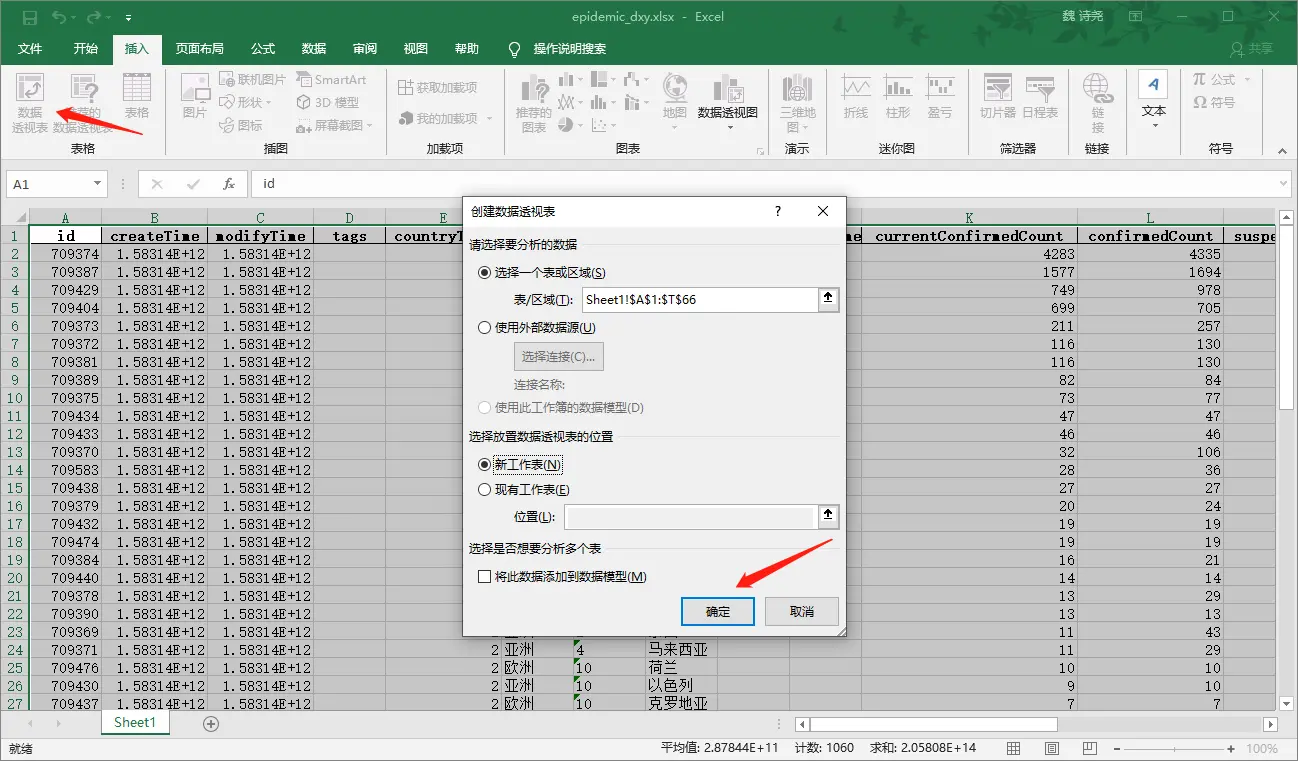Open the Name Box dropdown arrow
This screenshot has height=761, width=1298.
[97, 184]
